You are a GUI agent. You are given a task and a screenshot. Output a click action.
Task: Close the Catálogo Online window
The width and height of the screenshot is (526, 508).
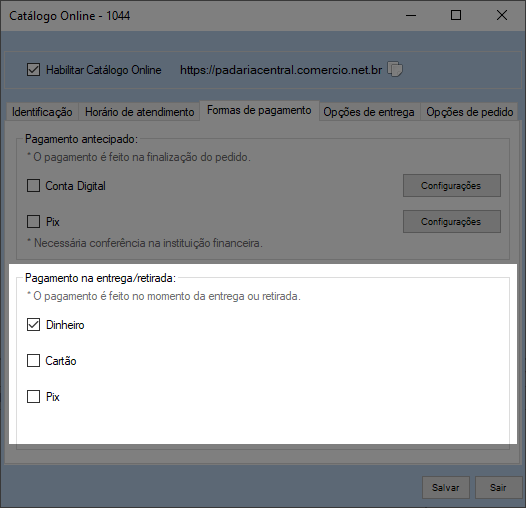pos(502,15)
